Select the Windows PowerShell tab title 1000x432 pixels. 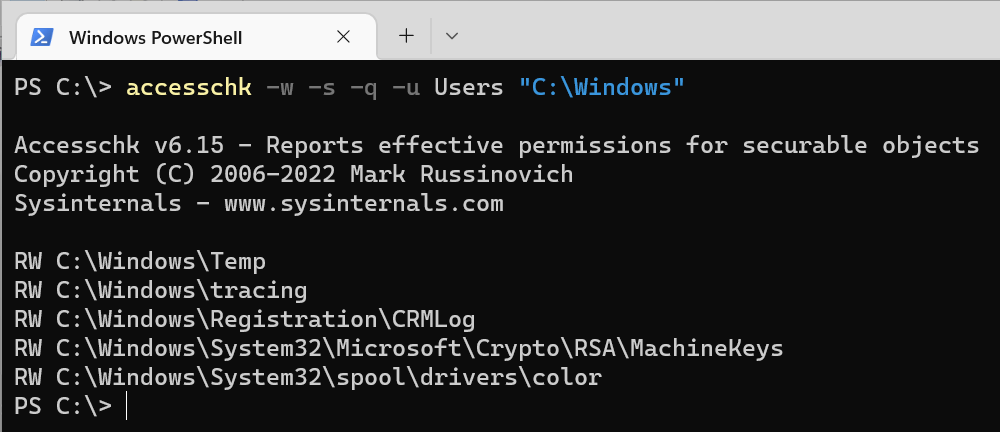pos(155,38)
